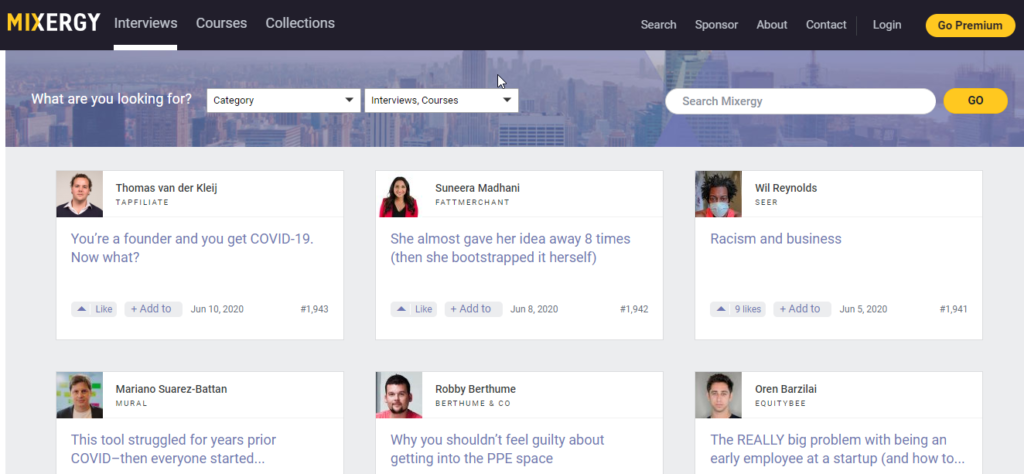Image resolution: width=1024 pixels, height=474 pixels.
Task: Open "You're a founder and you get COVID-19" interview
Action: [x=192, y=248]
